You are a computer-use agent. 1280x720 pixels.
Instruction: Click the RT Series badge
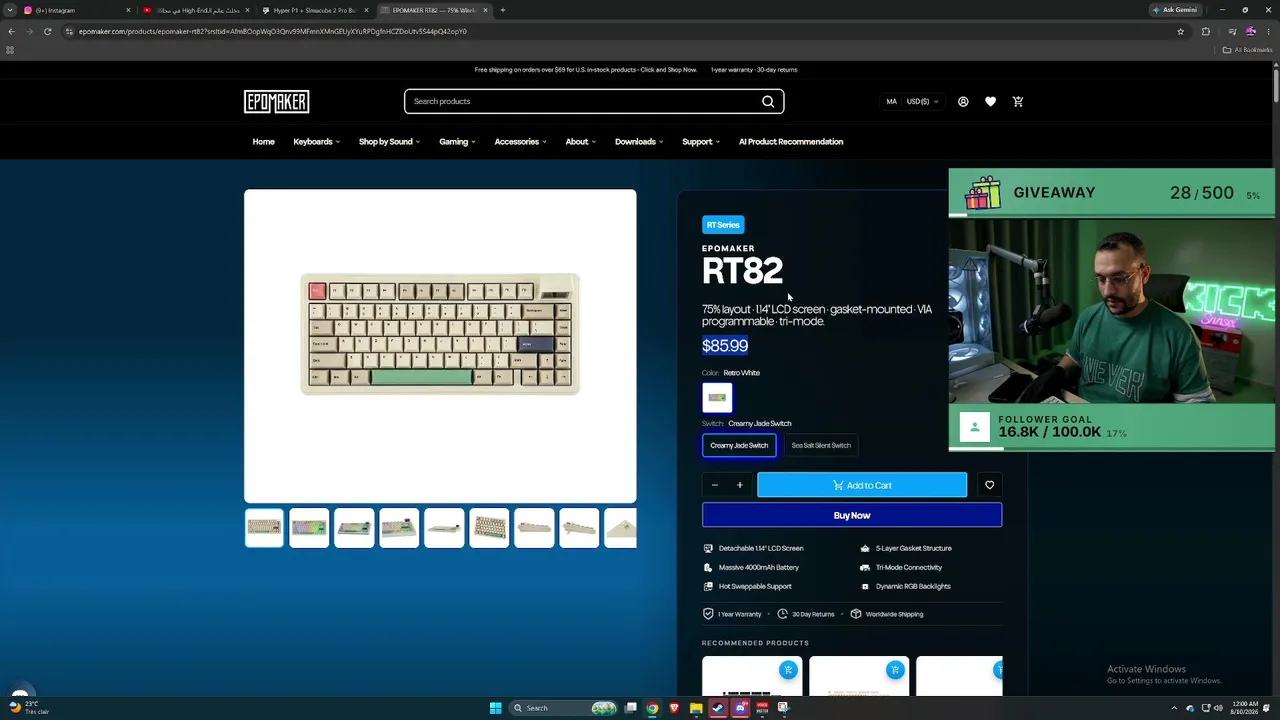[x=723, y=225]
